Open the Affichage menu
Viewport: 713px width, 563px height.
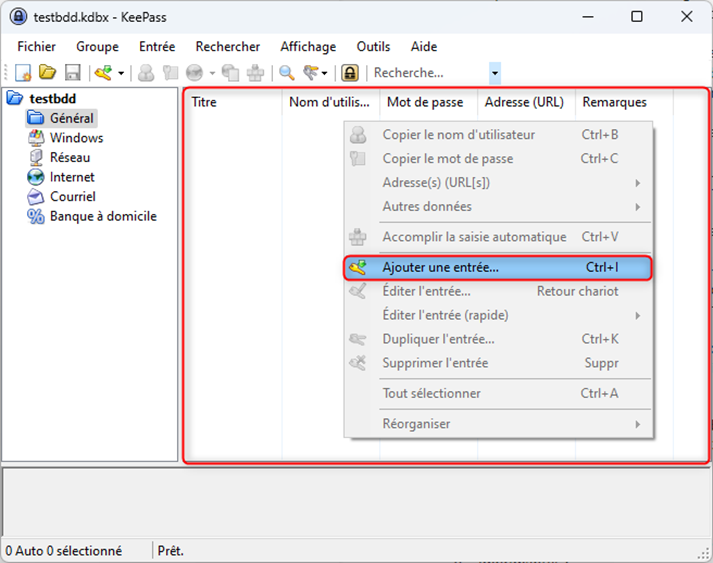[x=308, y=46]
